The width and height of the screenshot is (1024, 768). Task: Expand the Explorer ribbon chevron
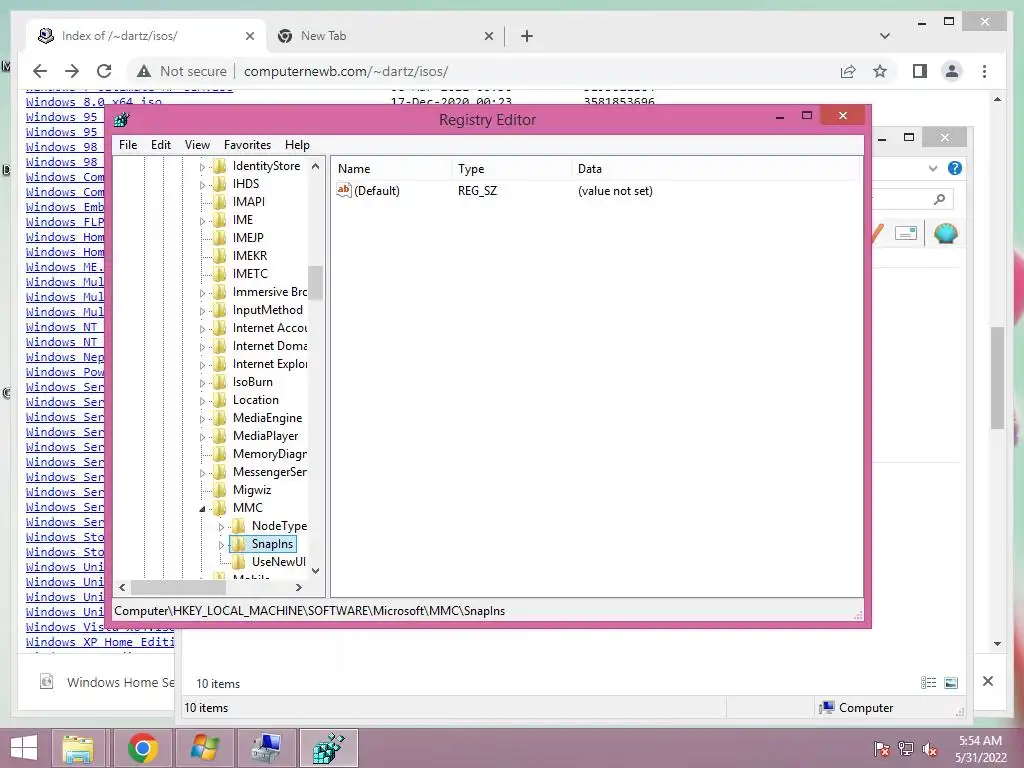pyautogui.click(x=933, y=168)
